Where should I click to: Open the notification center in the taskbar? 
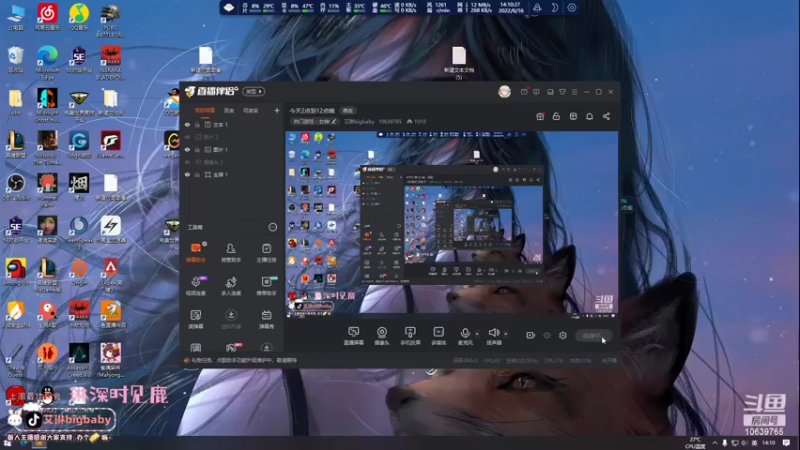pyautogui.click(x=786, y=443)
